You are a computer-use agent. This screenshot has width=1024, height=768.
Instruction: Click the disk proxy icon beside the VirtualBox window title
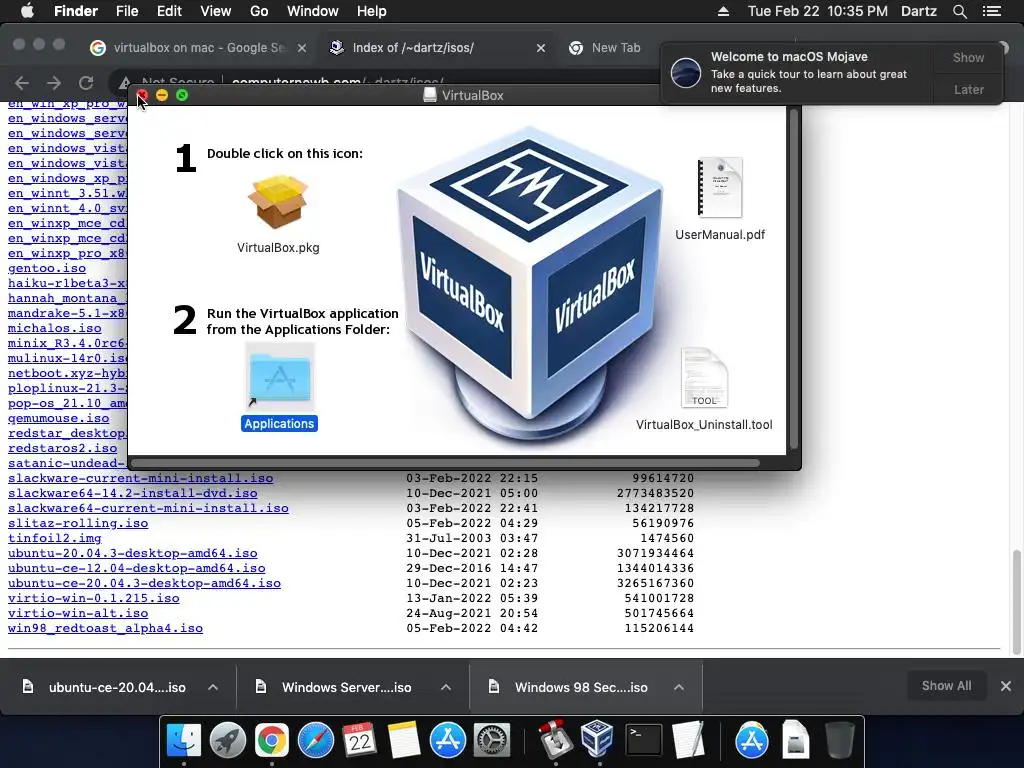(430, 95)
